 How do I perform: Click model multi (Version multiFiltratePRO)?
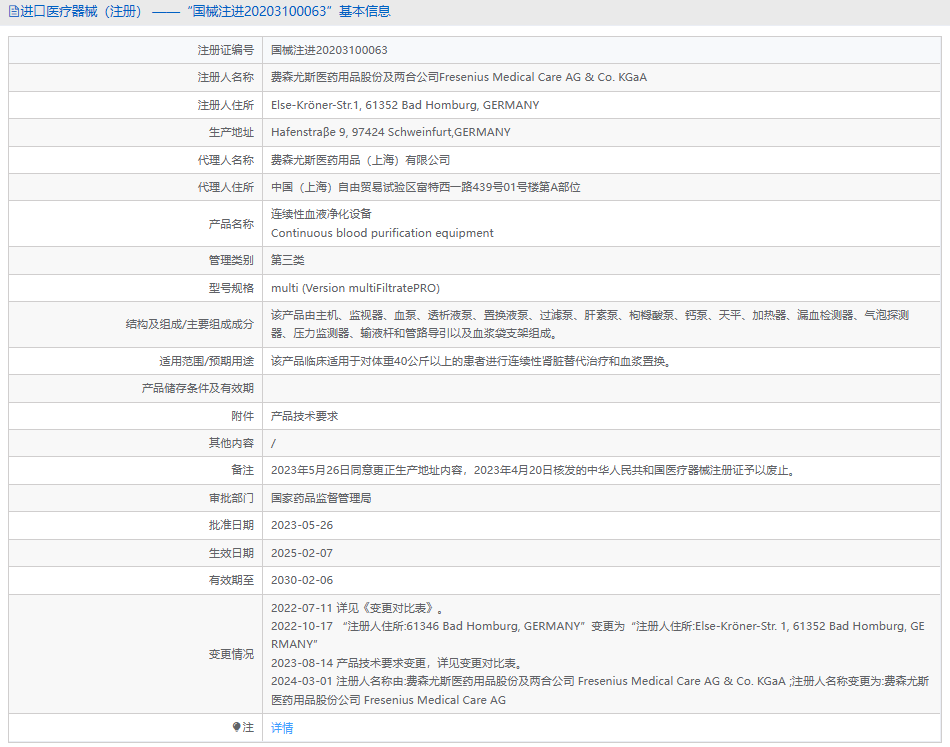pos(356,288)
